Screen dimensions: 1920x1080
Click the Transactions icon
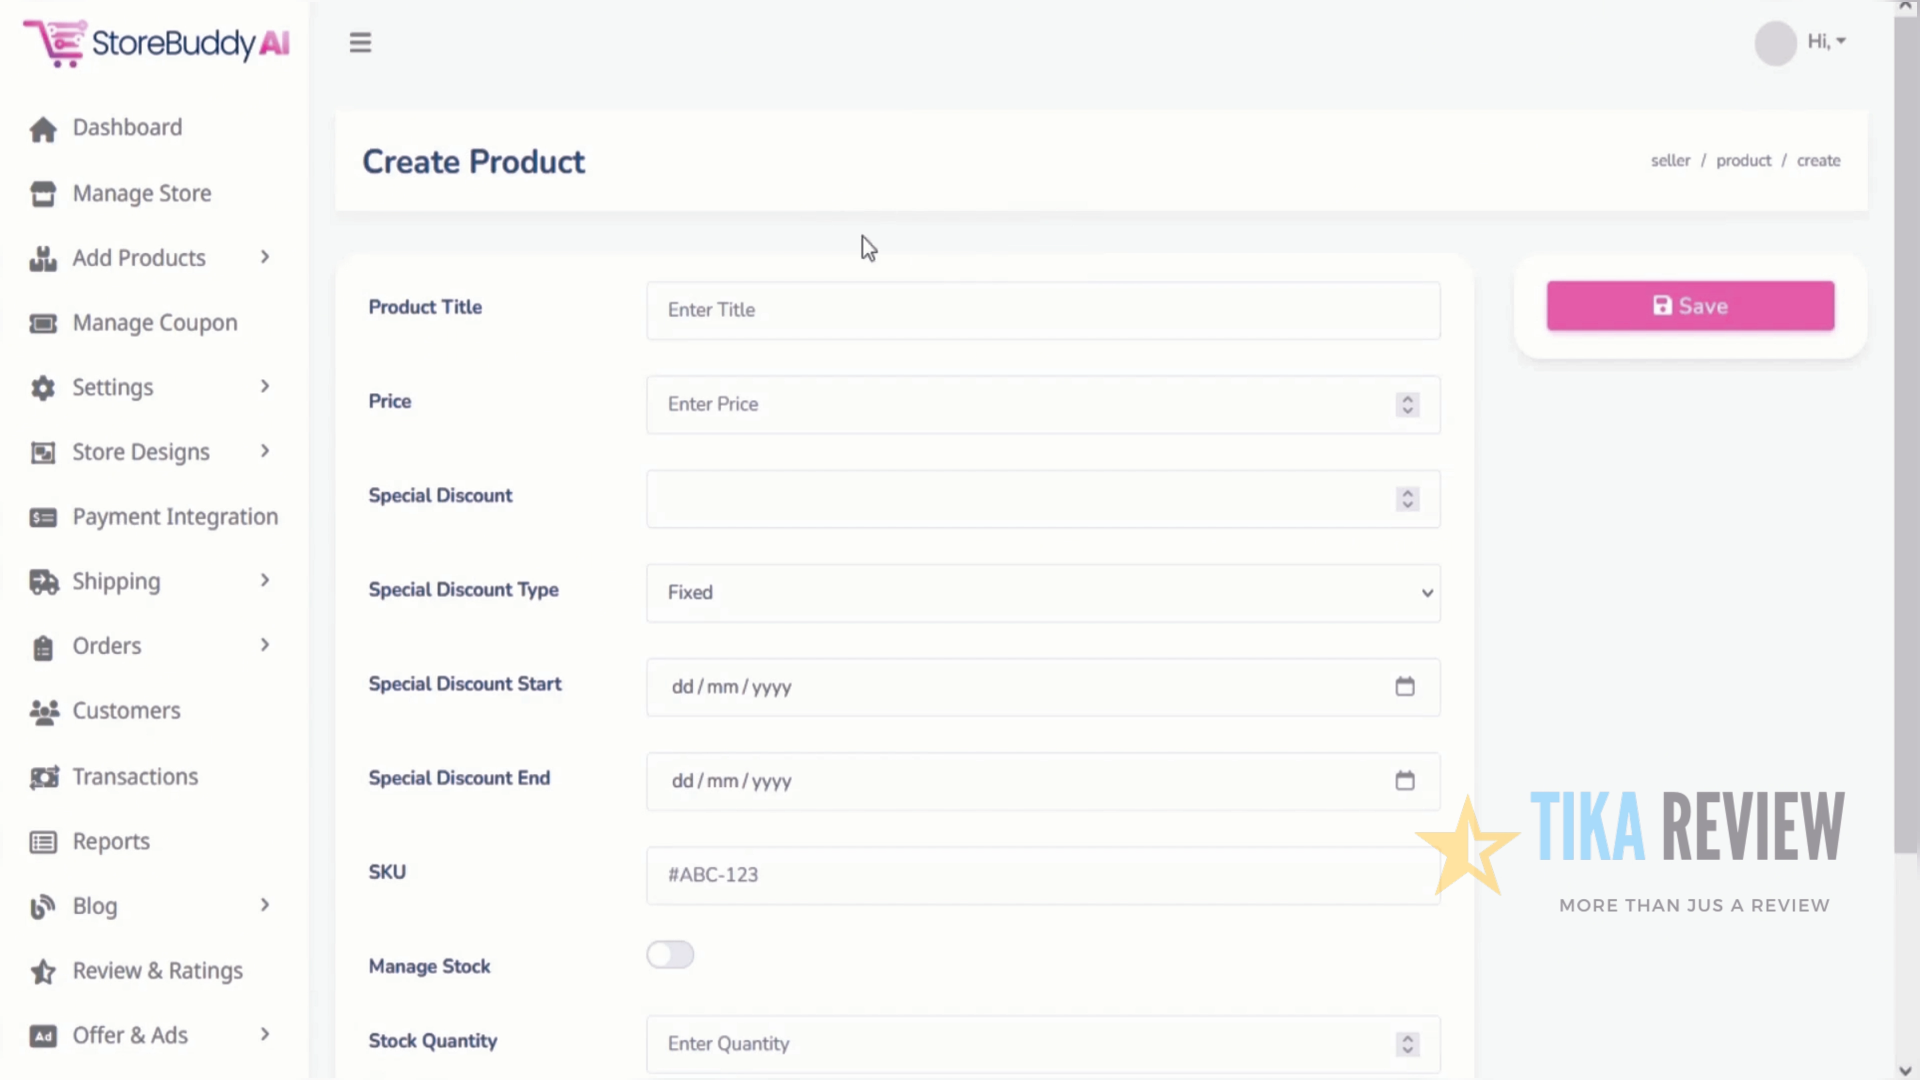[43, 777]
